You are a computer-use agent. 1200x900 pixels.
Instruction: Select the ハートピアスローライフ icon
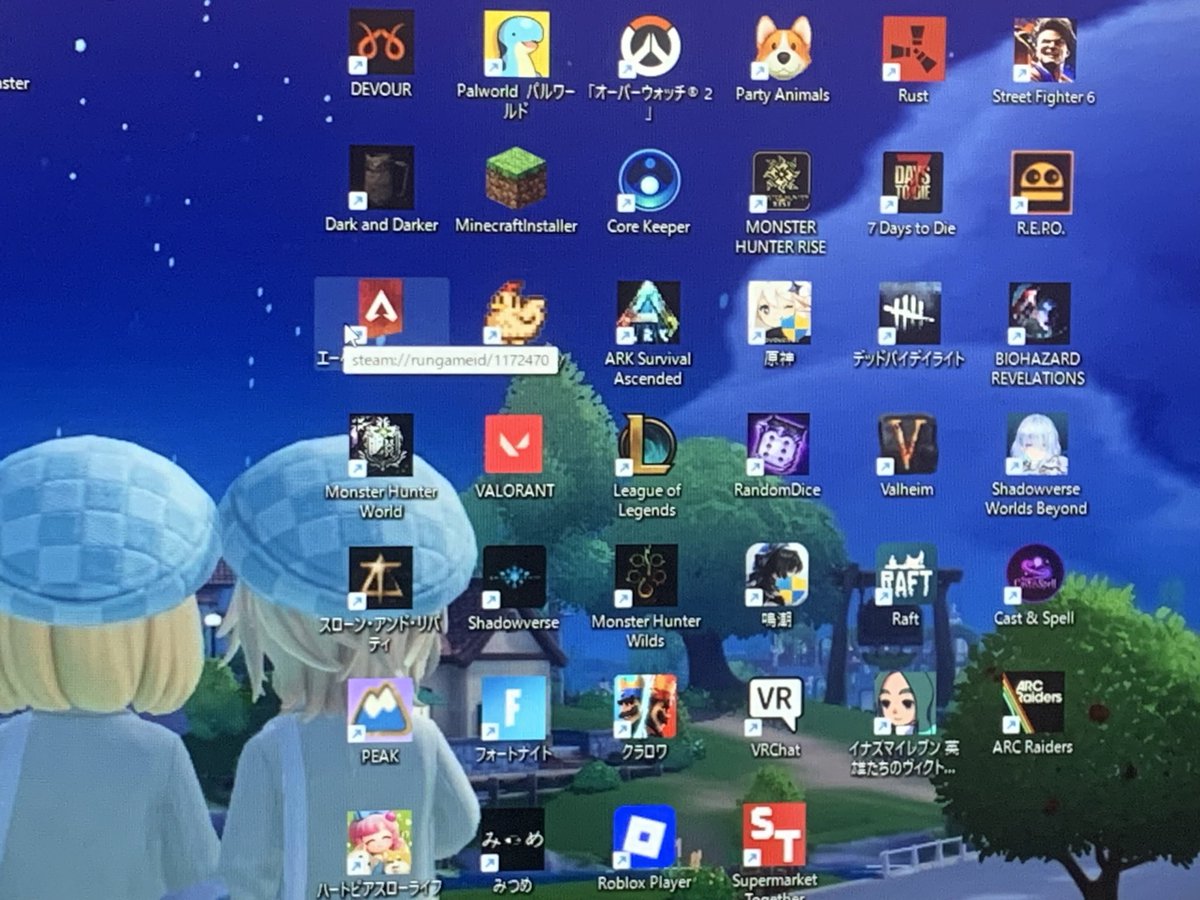pos(380,842)
